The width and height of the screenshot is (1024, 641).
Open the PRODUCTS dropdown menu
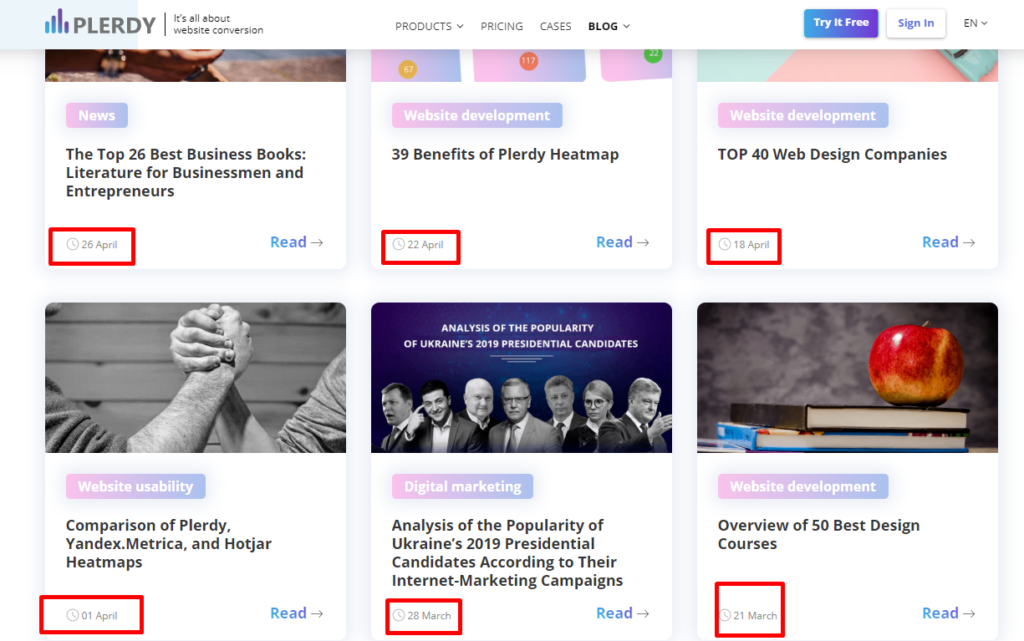[x=428, y=26]
